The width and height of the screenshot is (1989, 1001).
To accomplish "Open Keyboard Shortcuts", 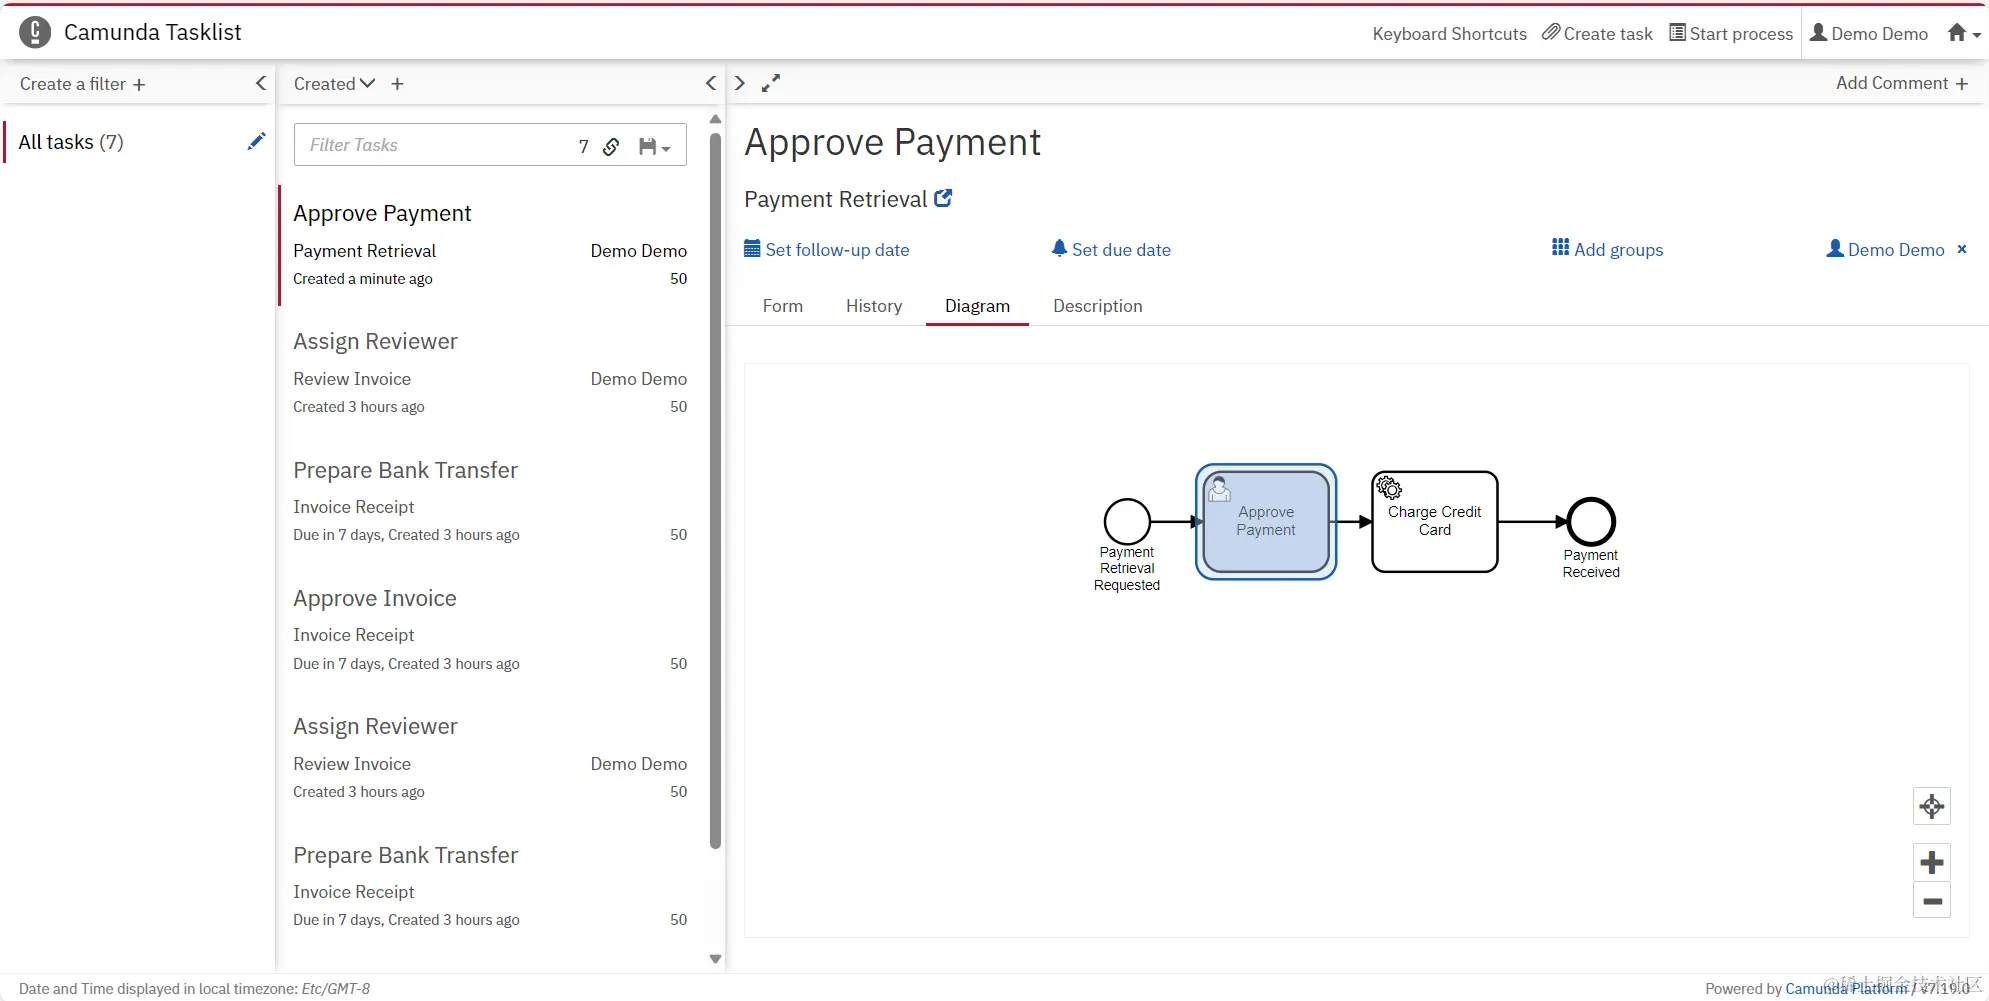I will pyautogui.click(x=1449, y=34).
